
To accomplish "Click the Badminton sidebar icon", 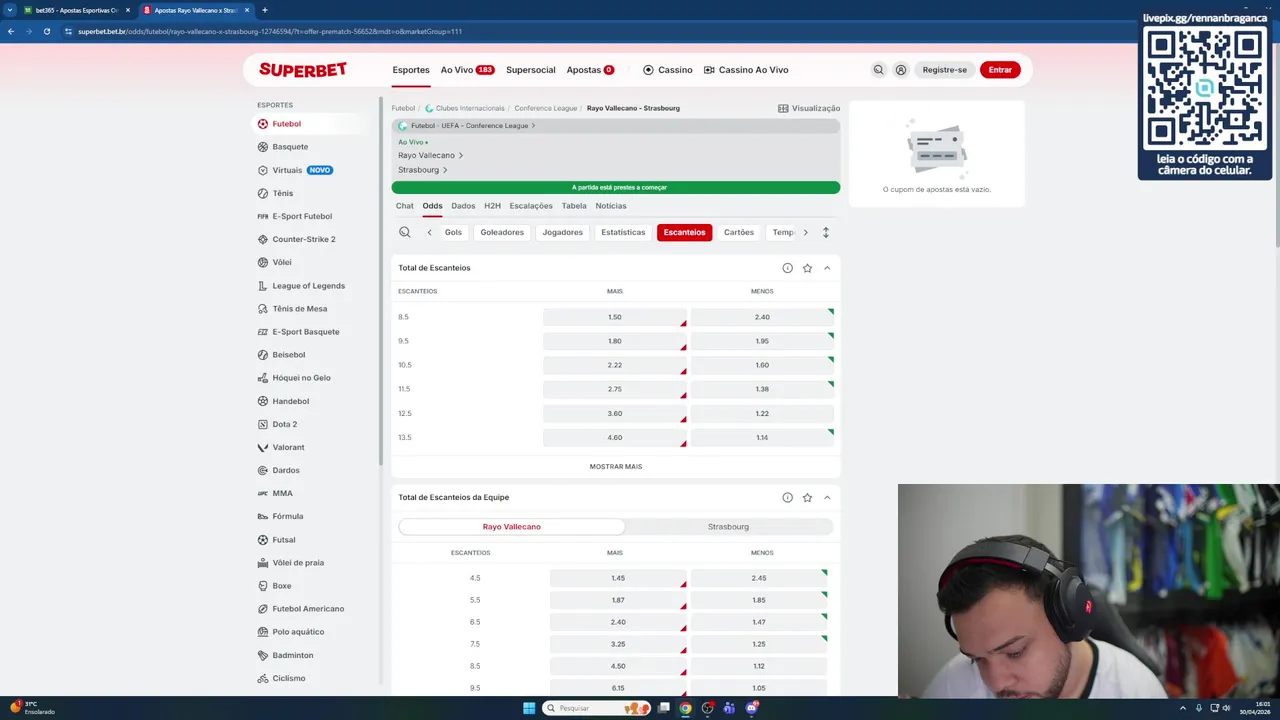I will [x=263, y=655].
